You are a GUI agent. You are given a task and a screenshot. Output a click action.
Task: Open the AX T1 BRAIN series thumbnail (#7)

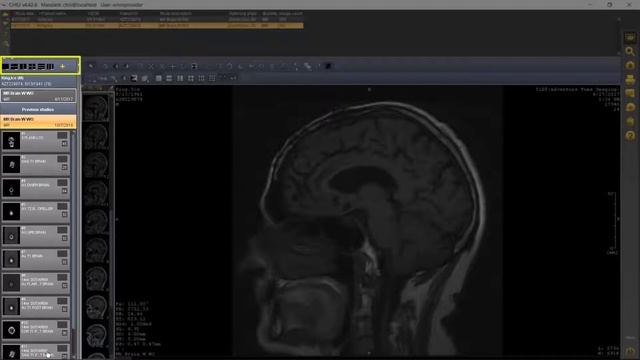(11, 259)
